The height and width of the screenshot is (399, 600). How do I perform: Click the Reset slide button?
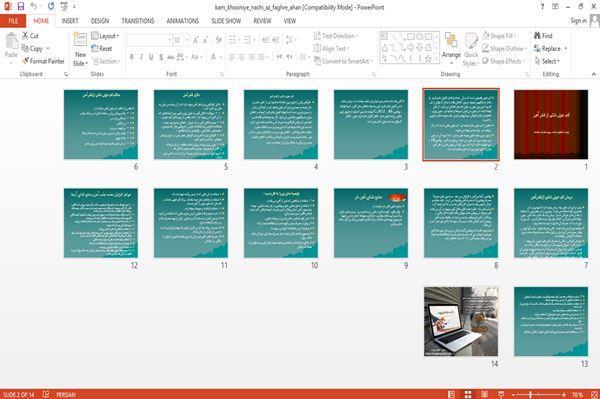point(102,49)
